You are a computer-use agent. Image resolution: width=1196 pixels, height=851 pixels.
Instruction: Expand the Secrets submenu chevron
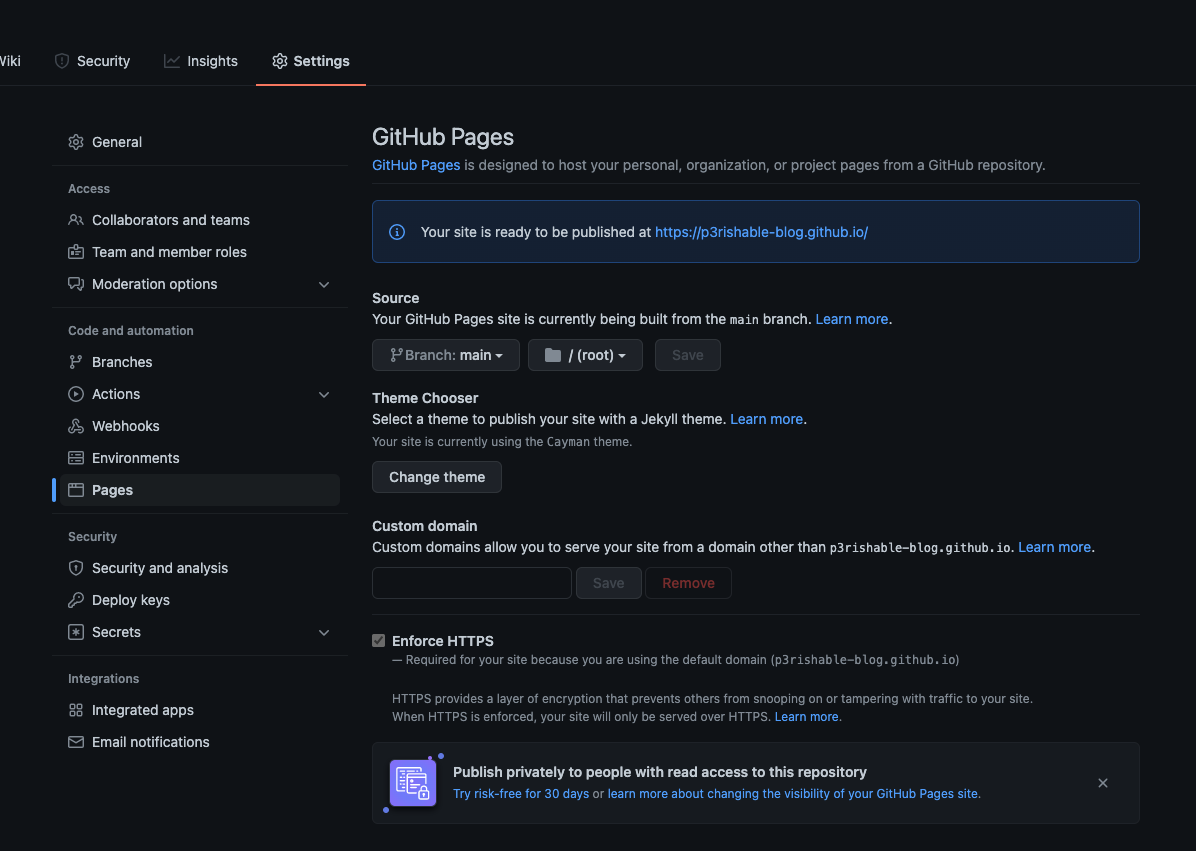(x=324, y=632)
